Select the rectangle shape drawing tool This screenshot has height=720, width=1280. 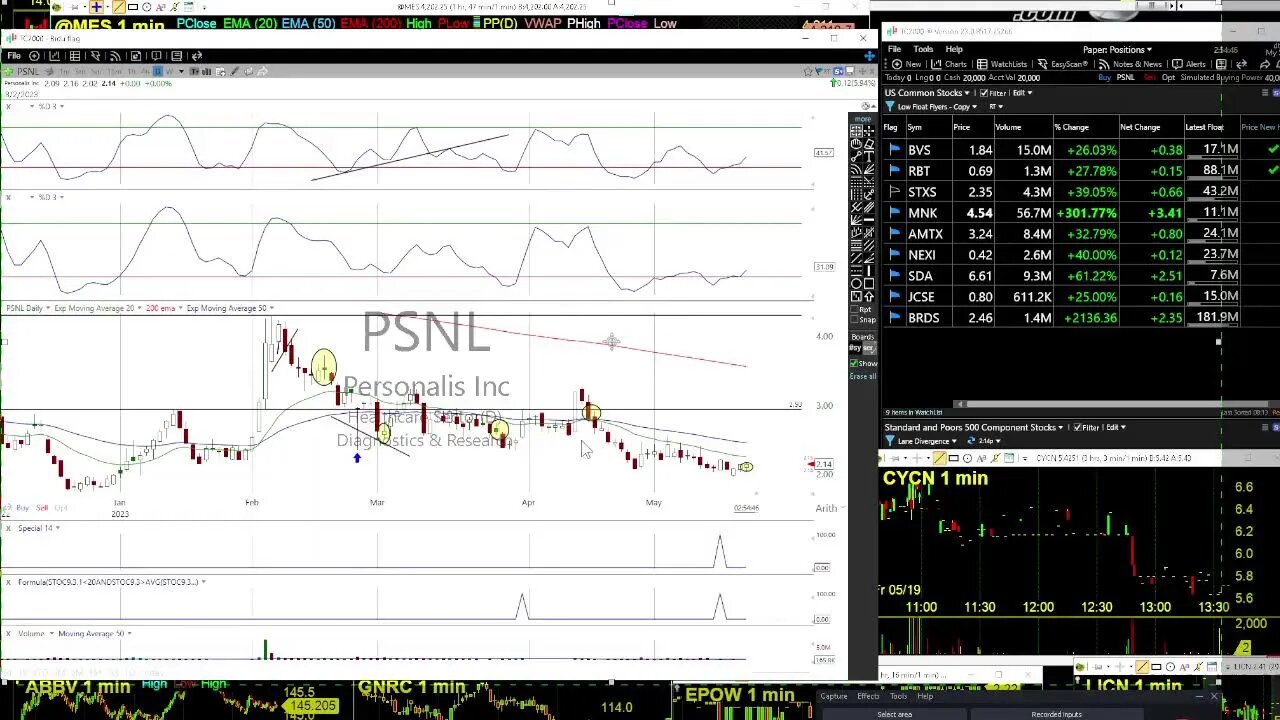coord(869,282)
